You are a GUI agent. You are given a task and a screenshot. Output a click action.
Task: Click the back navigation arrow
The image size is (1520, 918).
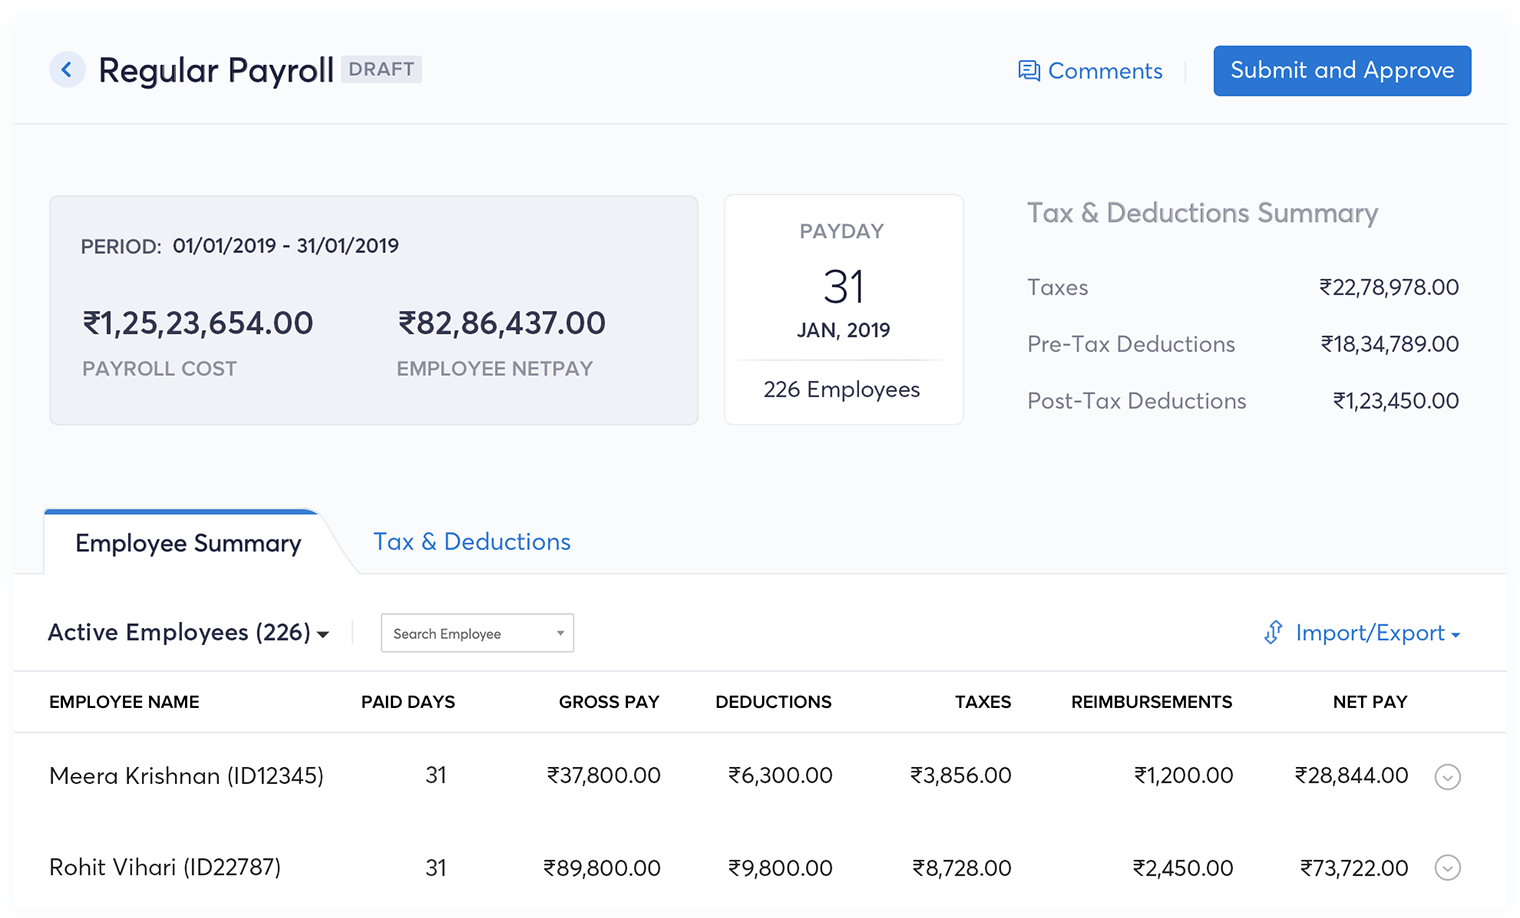pyautogui.click(x=67, y=69)
